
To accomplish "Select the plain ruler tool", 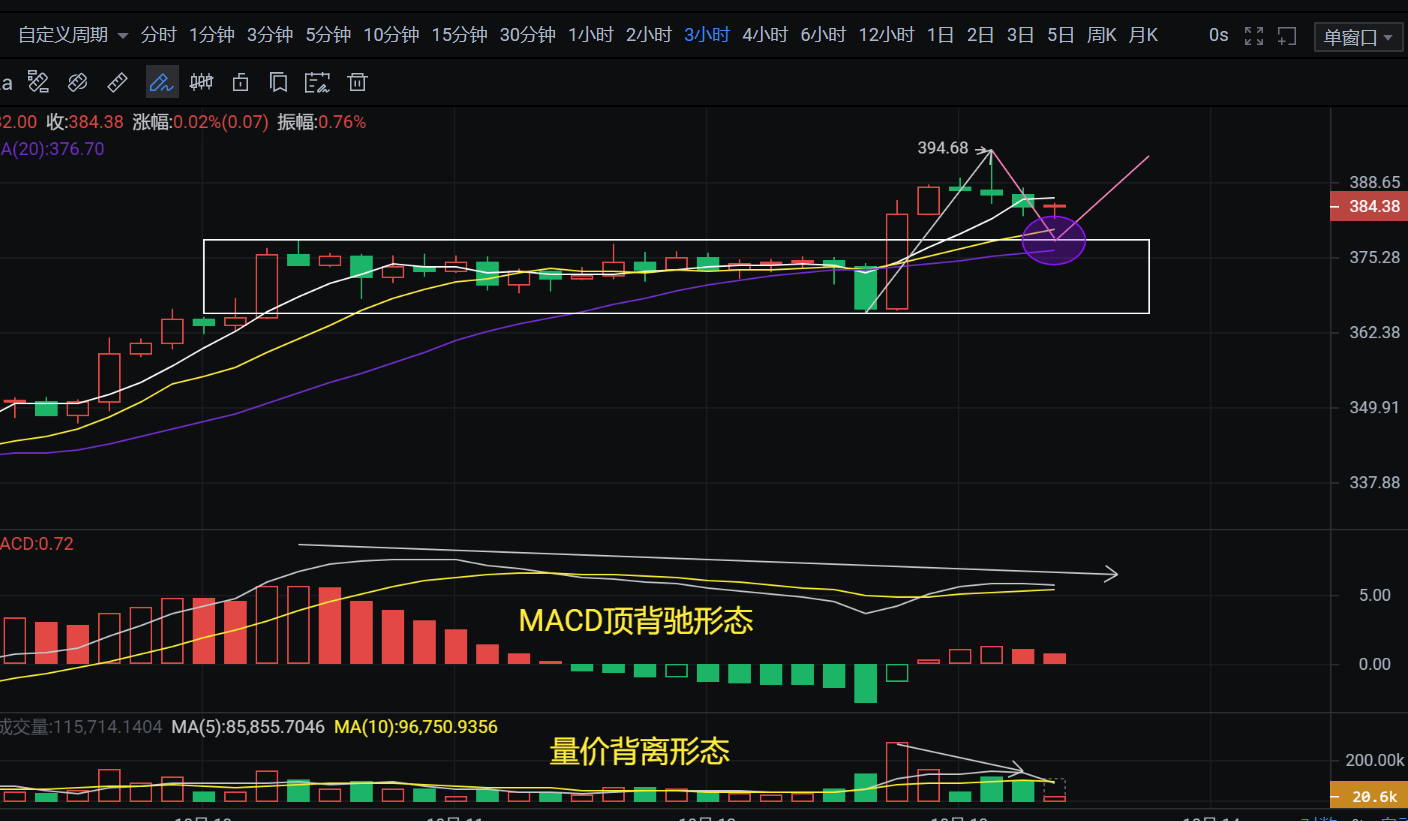I will [x=117, y=82].
